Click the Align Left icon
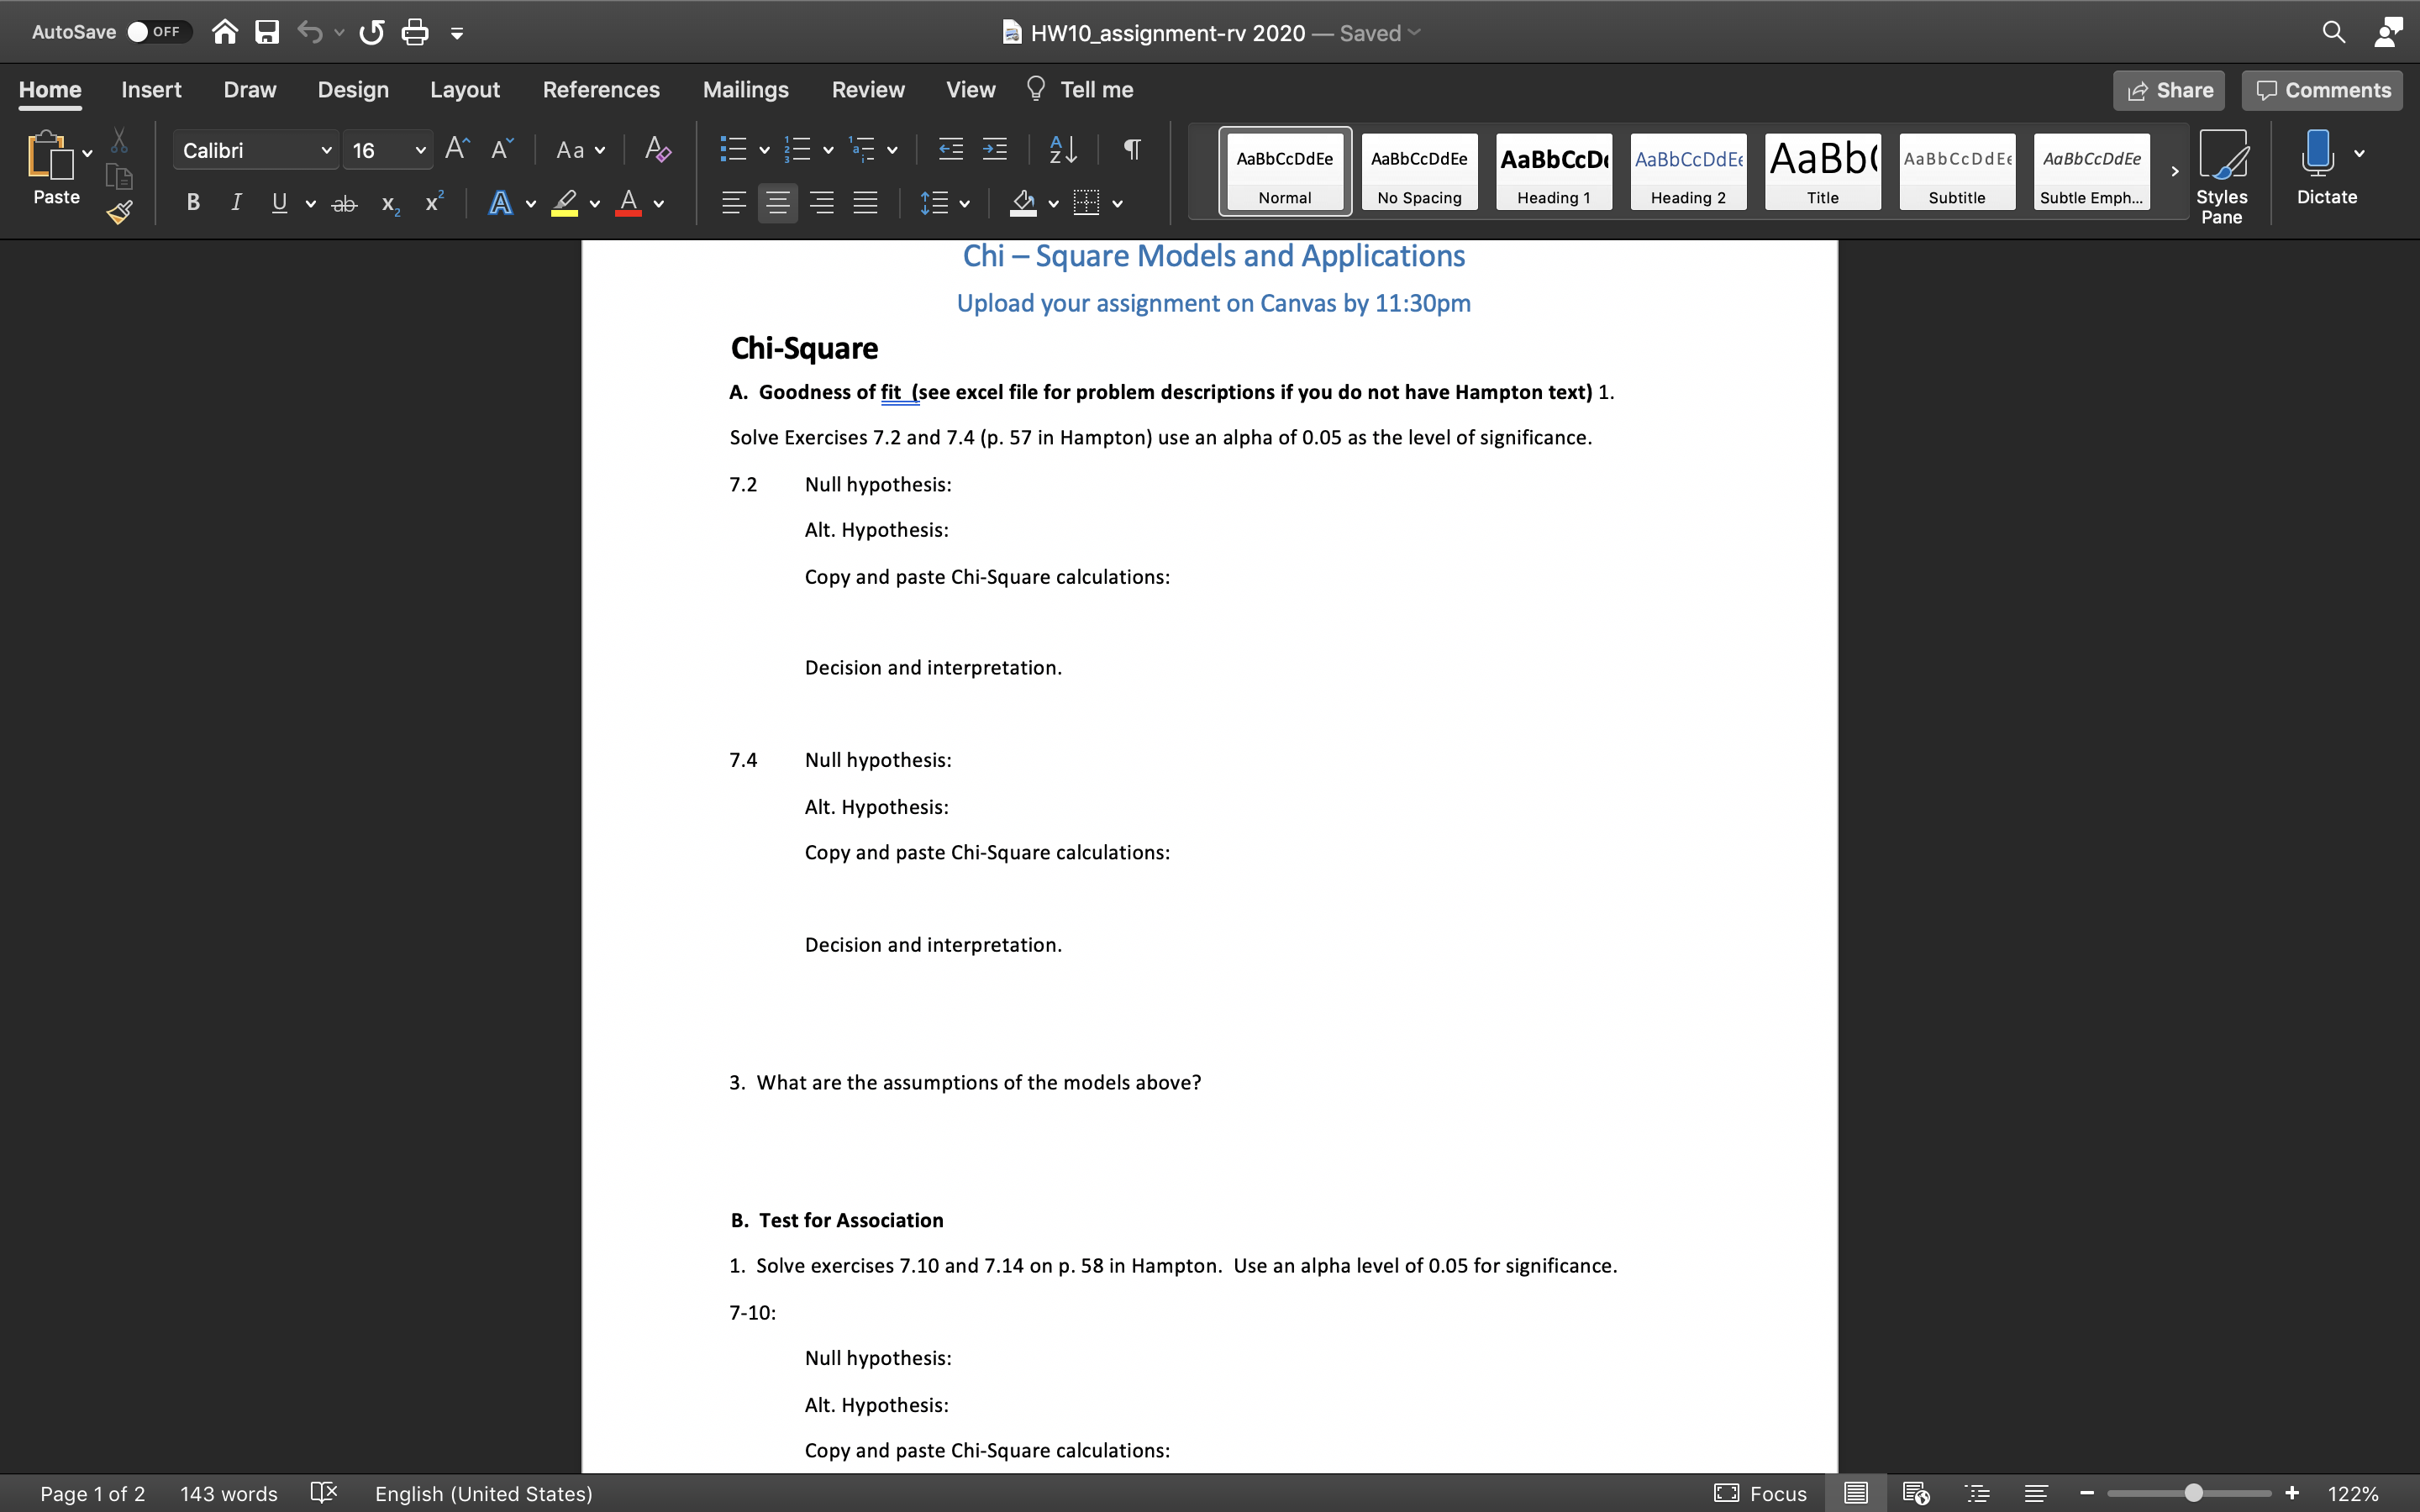The height and width of the screenshot is (1512, 2420). (x=733, y=203)
